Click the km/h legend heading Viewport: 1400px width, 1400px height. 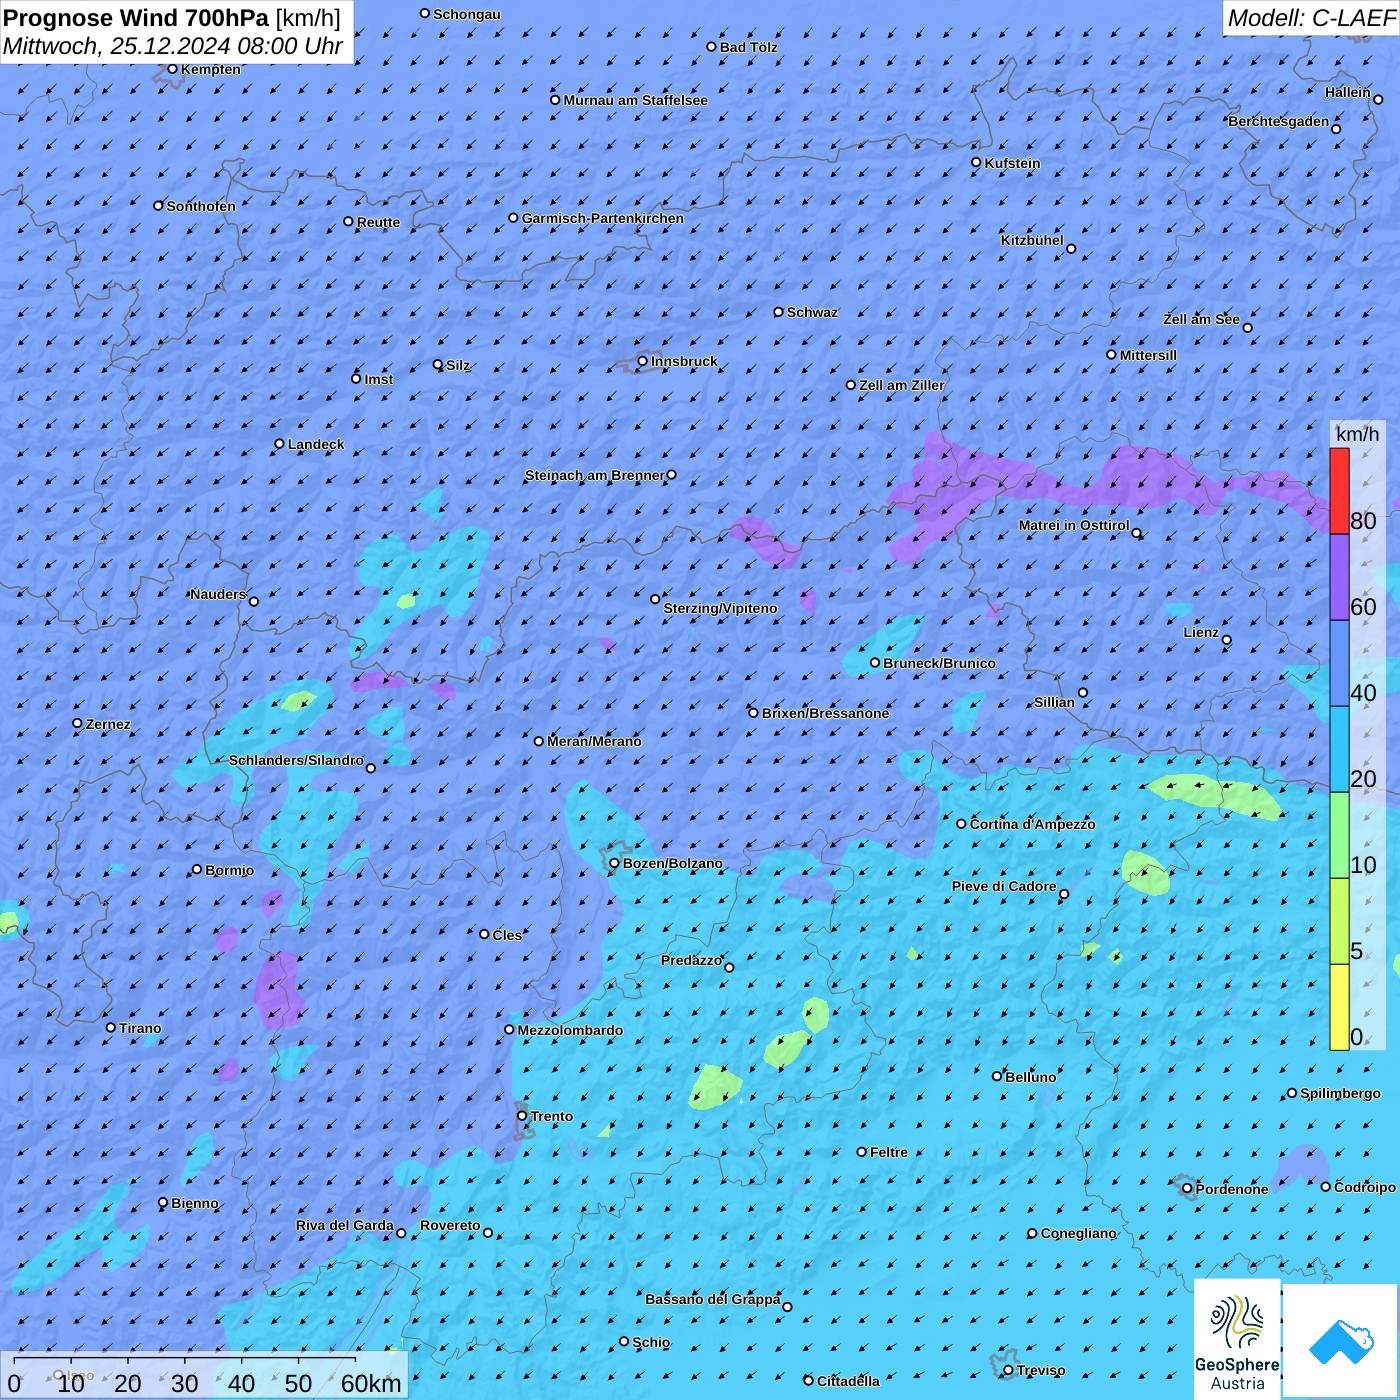[x=1357, y=433]
